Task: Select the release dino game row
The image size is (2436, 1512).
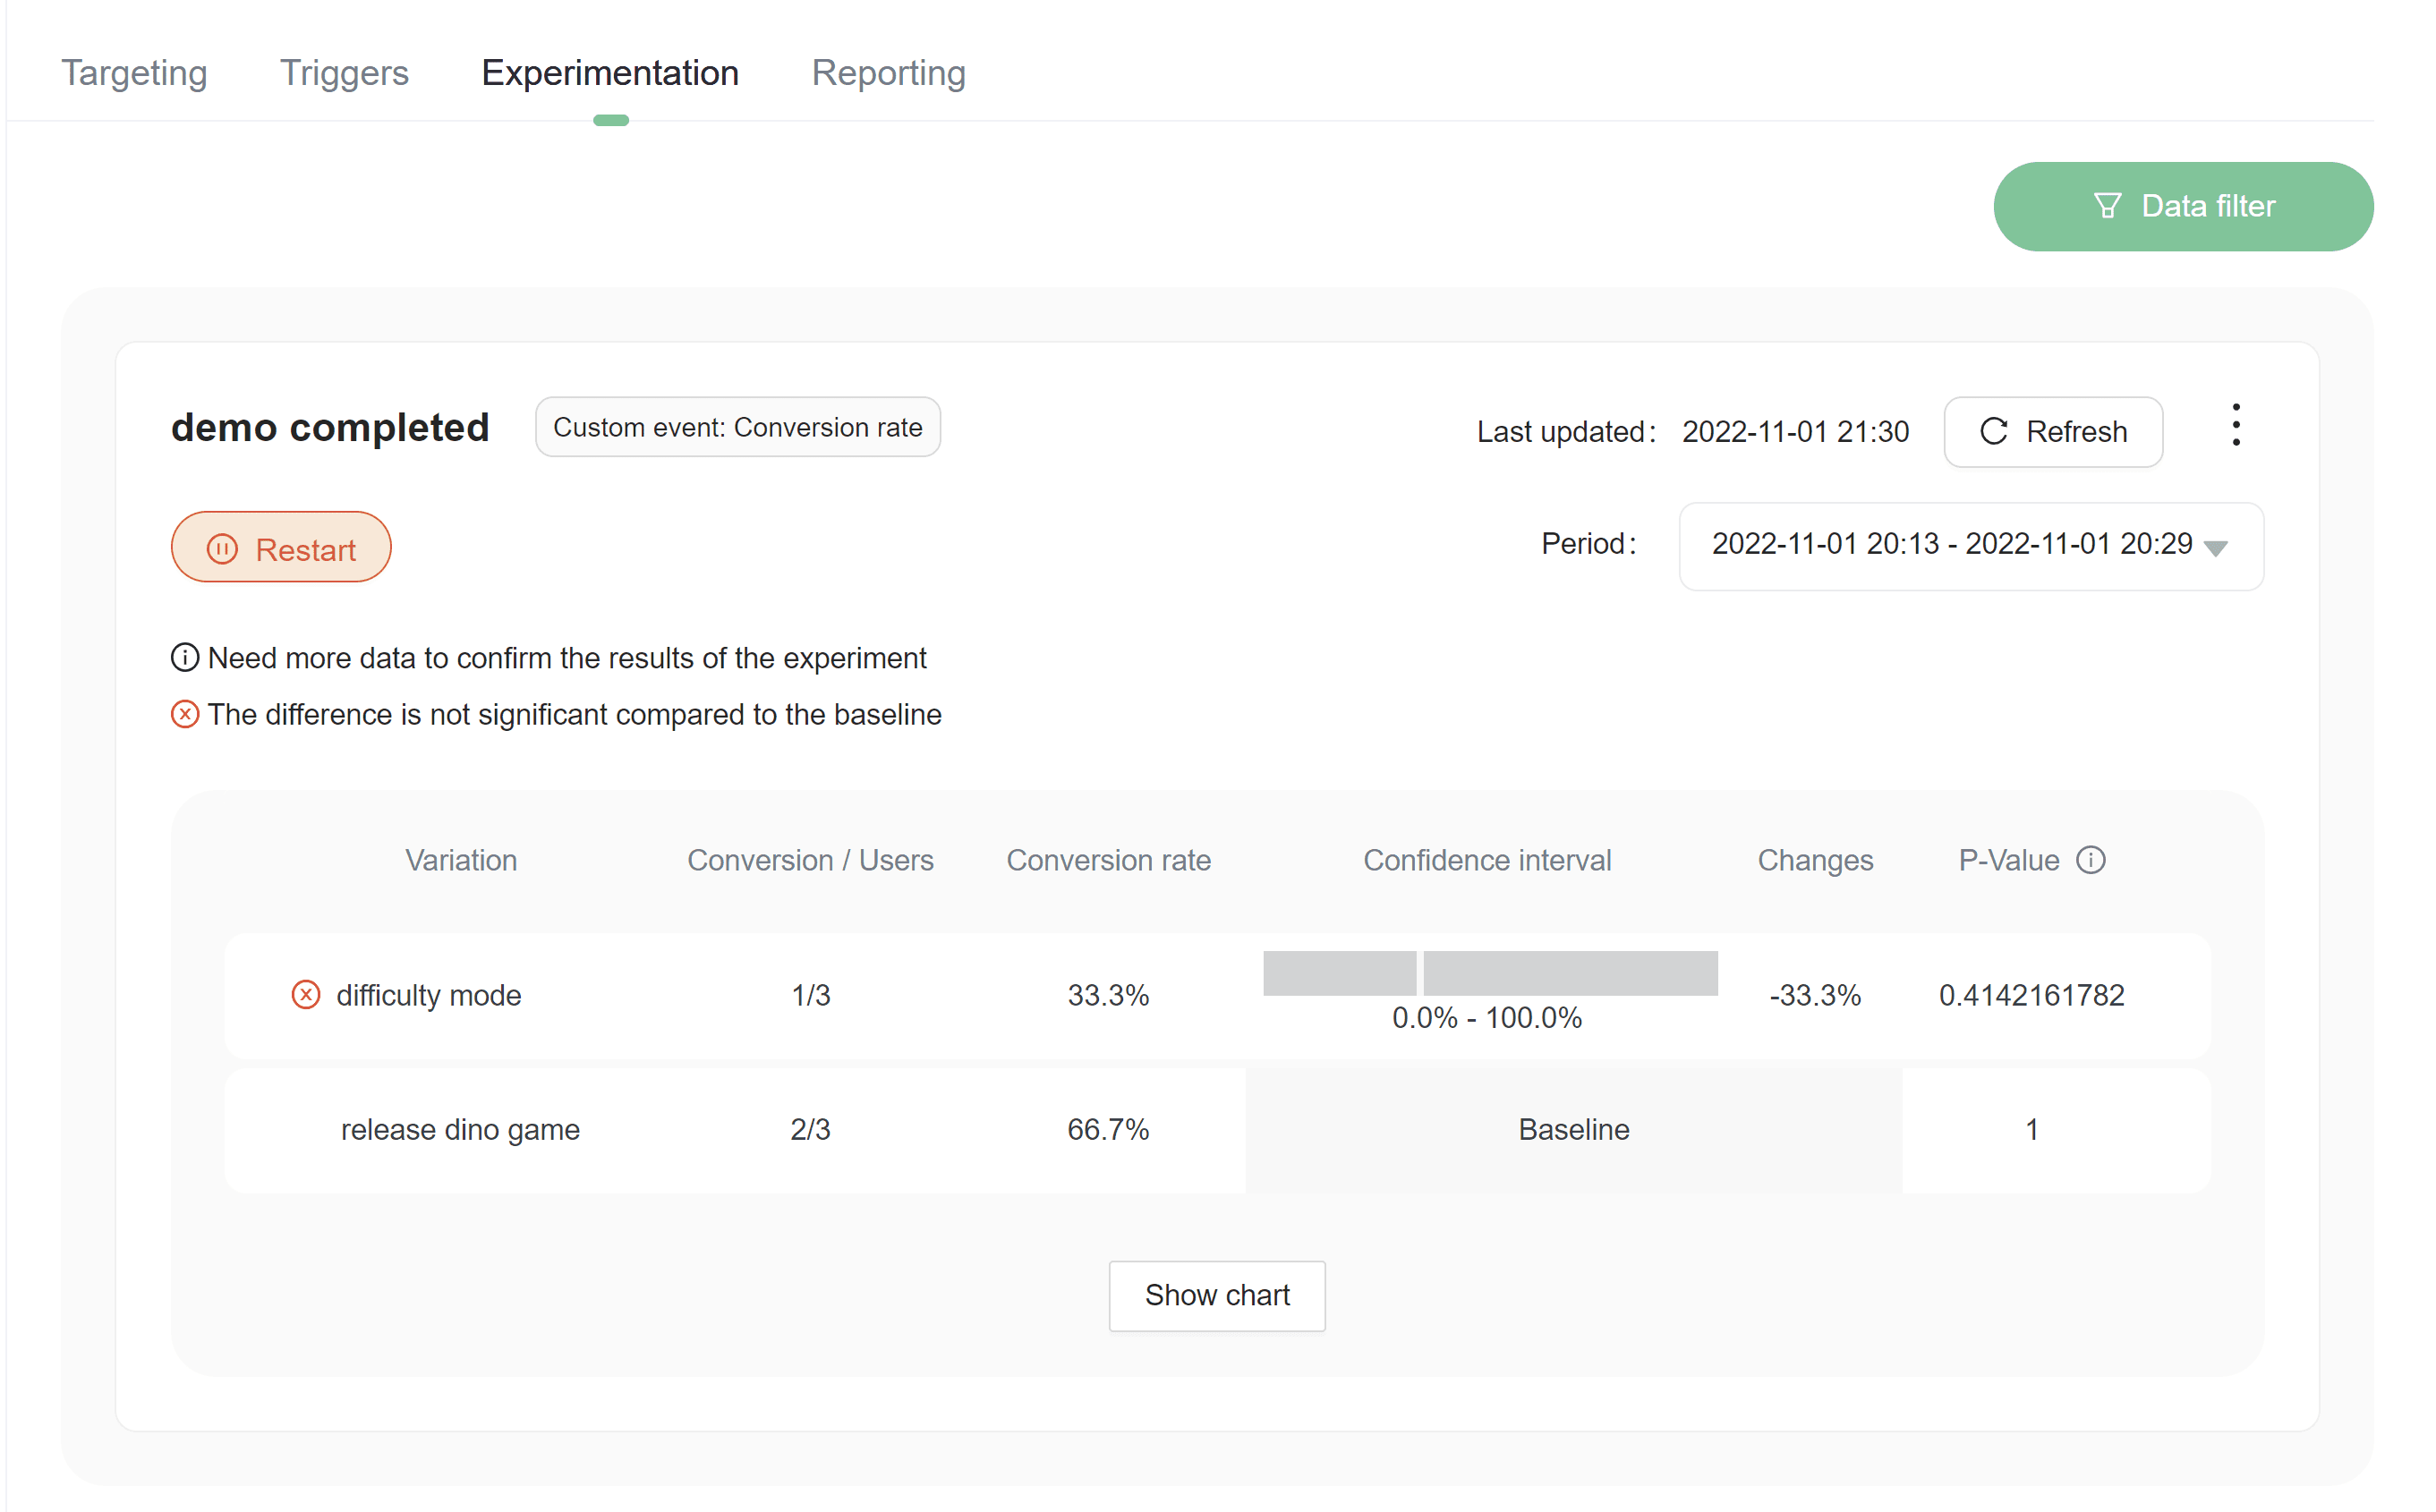Action: (460, 1130)
